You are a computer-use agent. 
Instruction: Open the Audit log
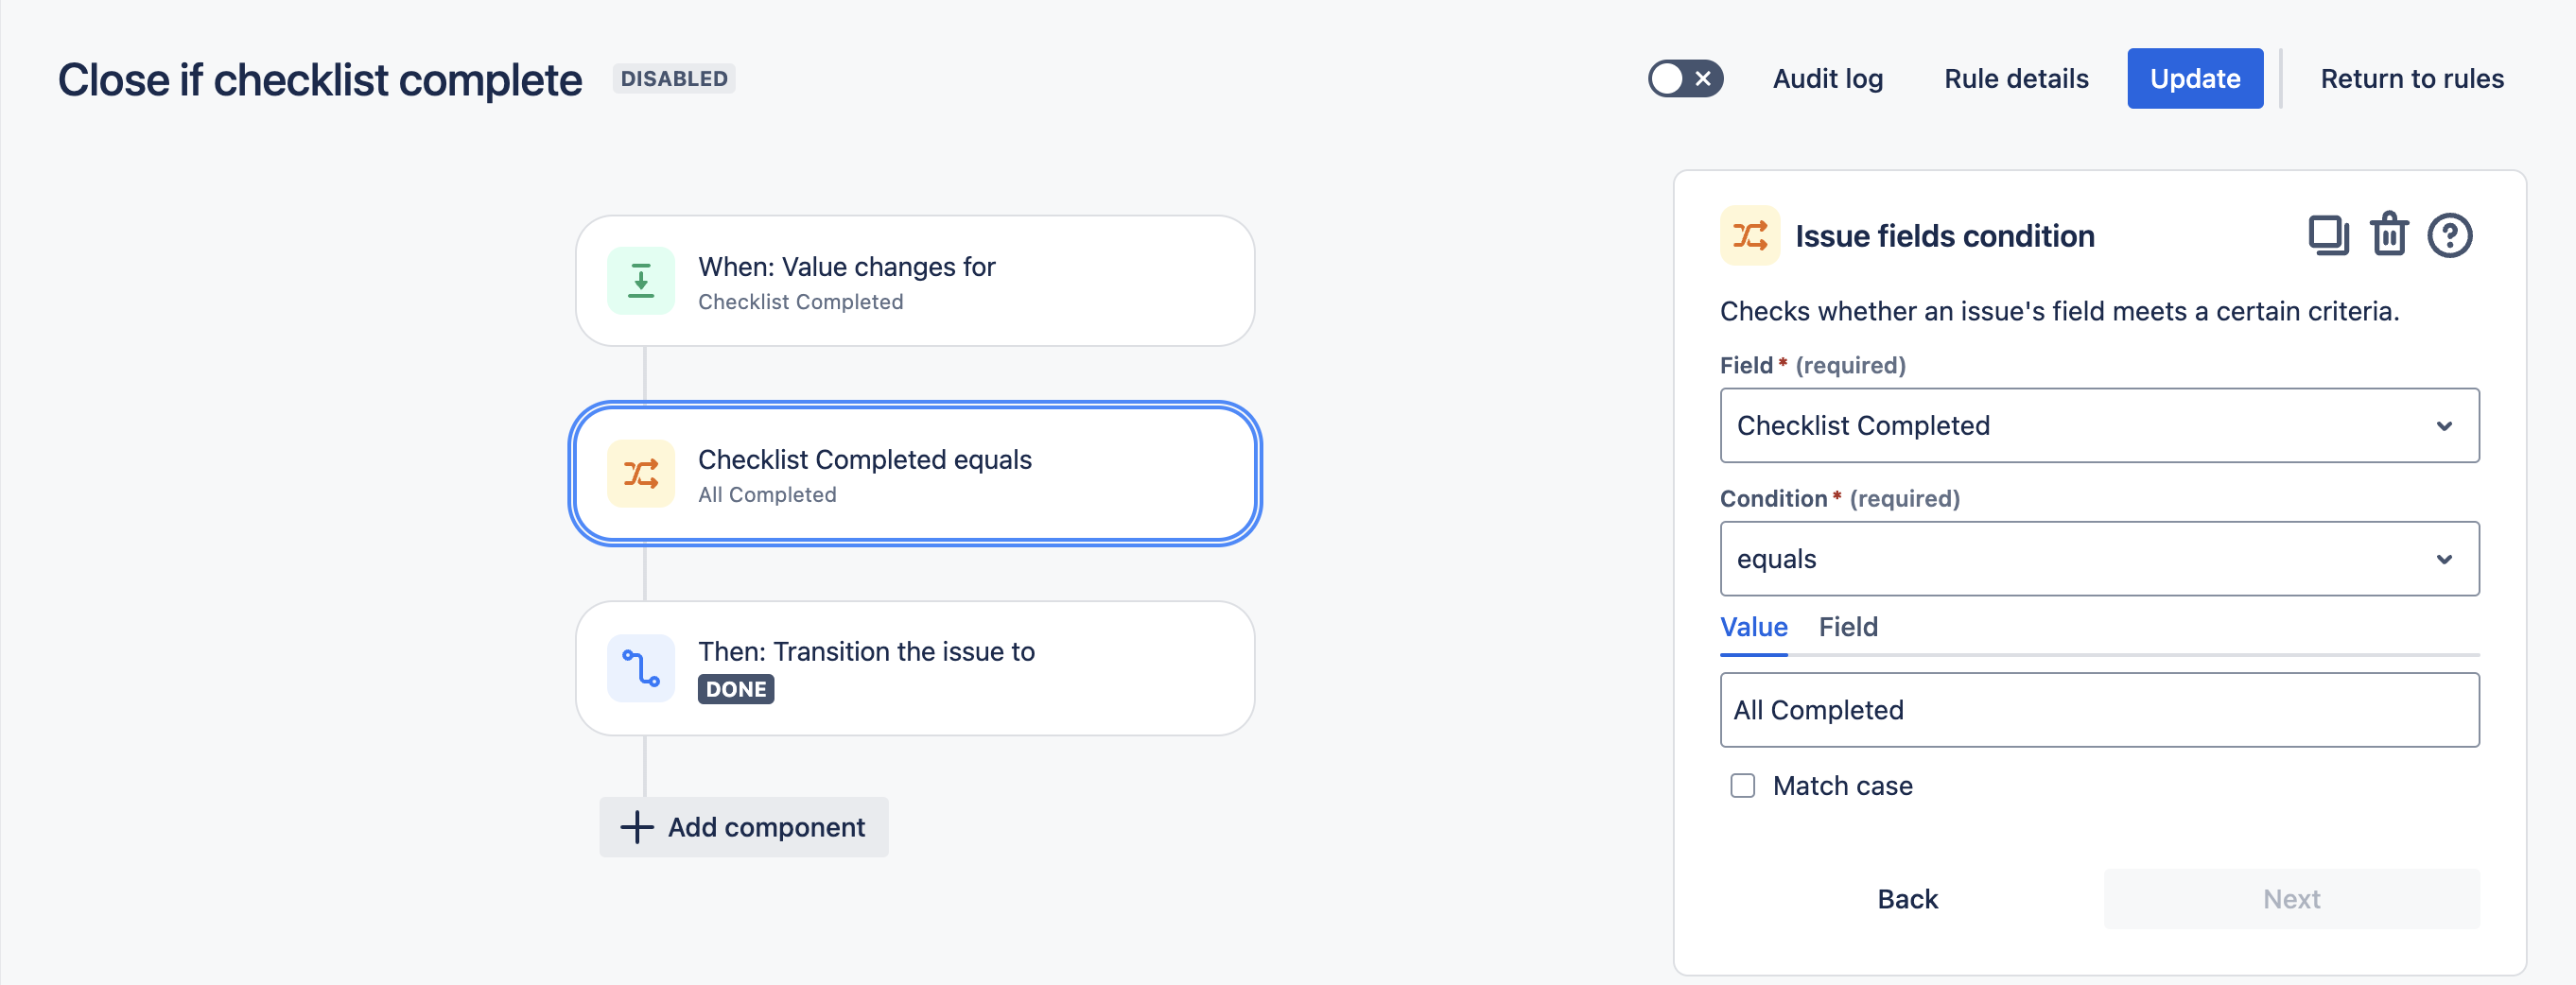[x=1827, y=79]
